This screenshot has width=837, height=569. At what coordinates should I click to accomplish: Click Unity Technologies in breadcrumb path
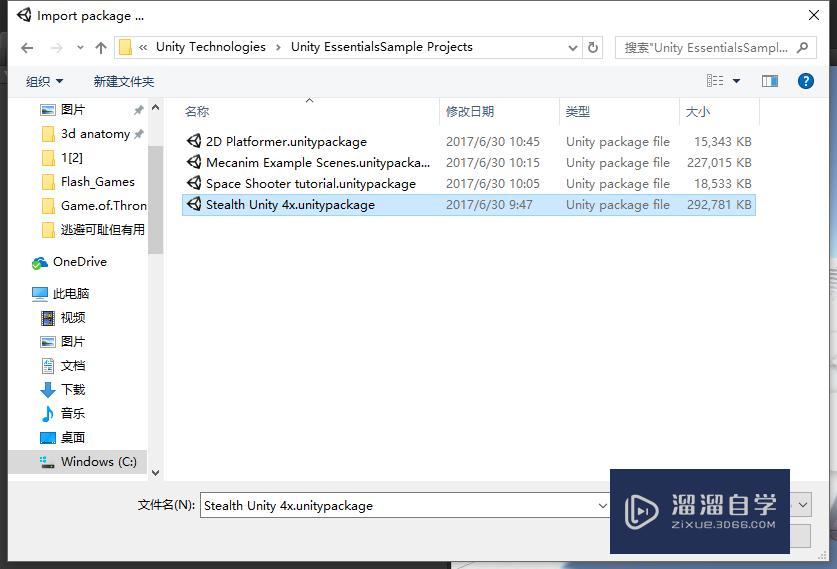point(210,47)
